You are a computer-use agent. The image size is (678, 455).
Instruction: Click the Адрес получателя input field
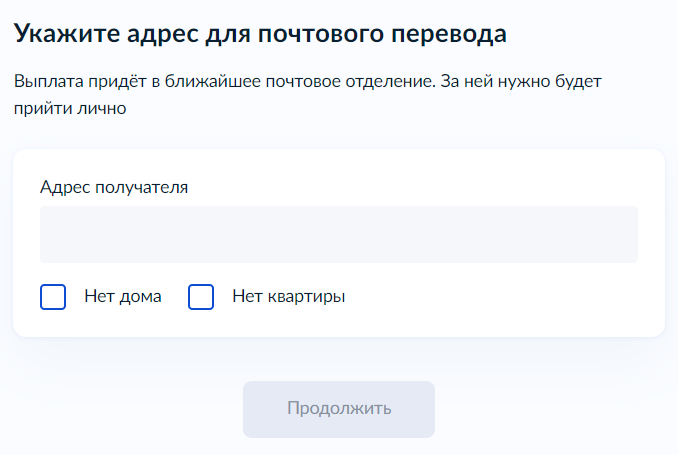click(339, 234)
